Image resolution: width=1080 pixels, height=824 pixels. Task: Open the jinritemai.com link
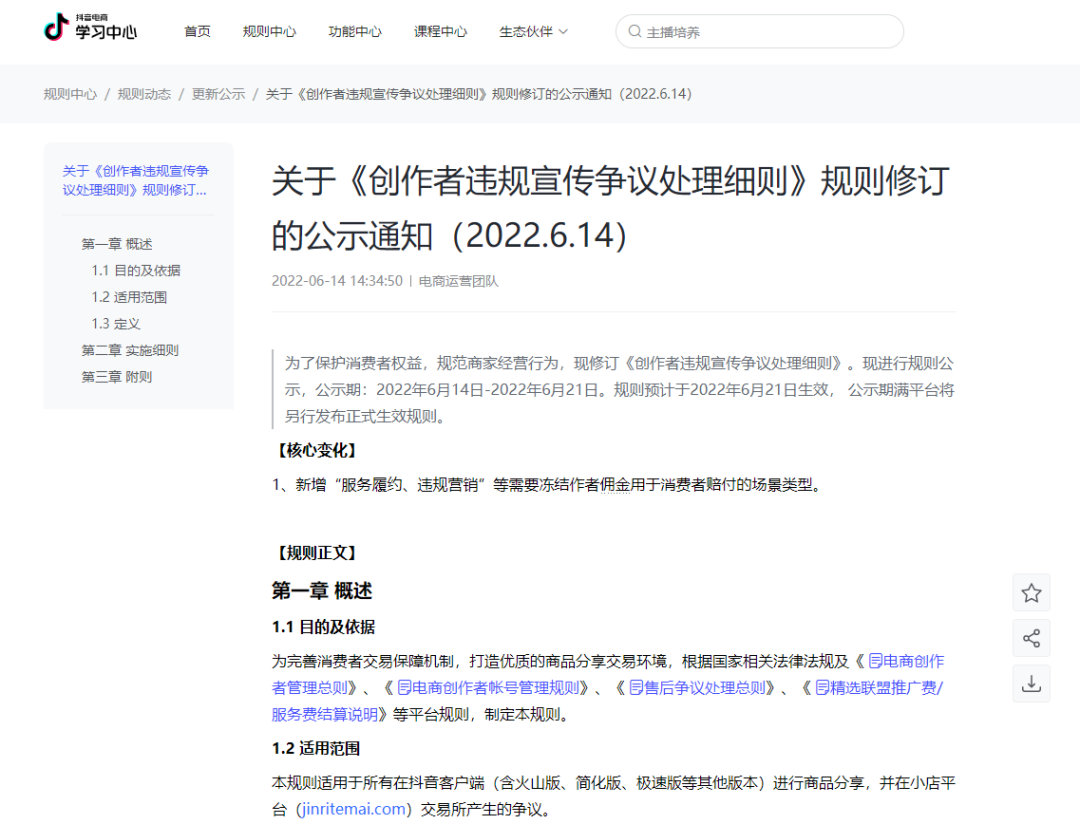point(354,809)
